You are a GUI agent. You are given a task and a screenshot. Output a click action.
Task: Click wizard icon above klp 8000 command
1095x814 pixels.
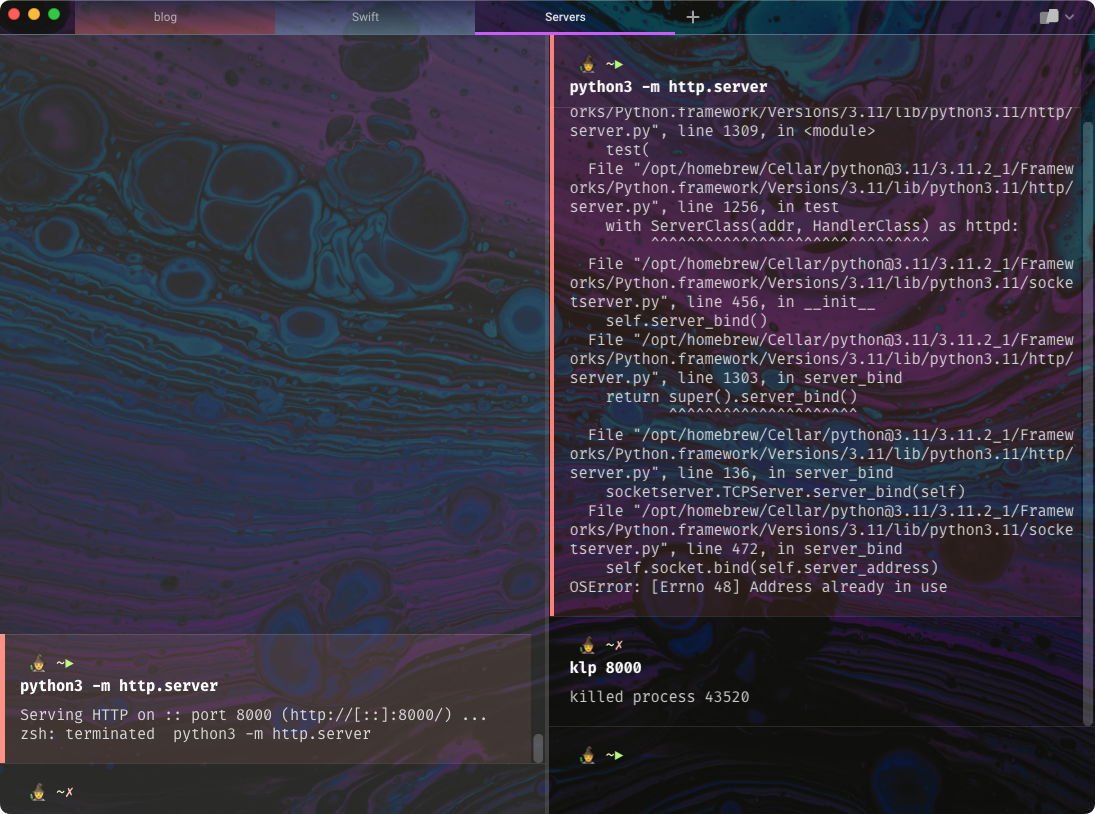tap(588, 645)
